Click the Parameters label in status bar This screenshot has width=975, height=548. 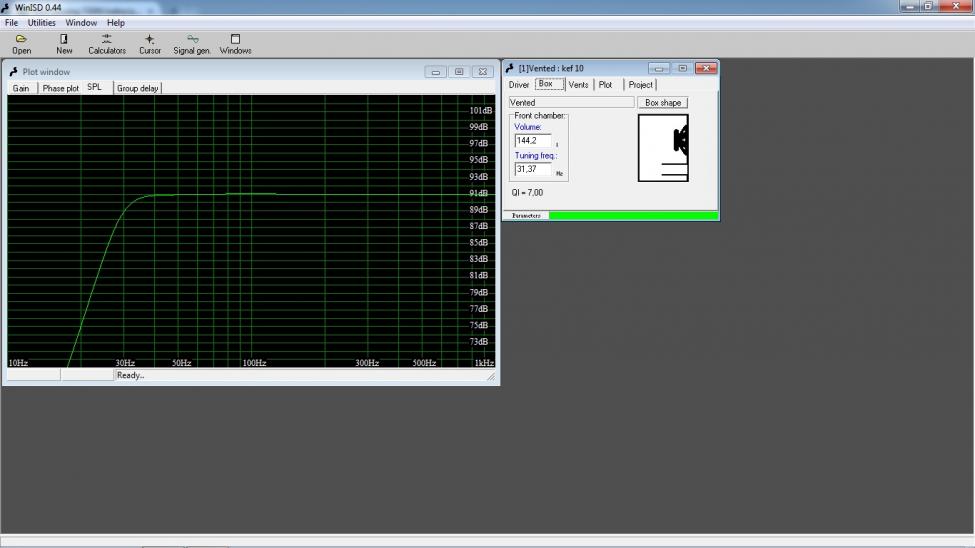[x=526, y=216]
